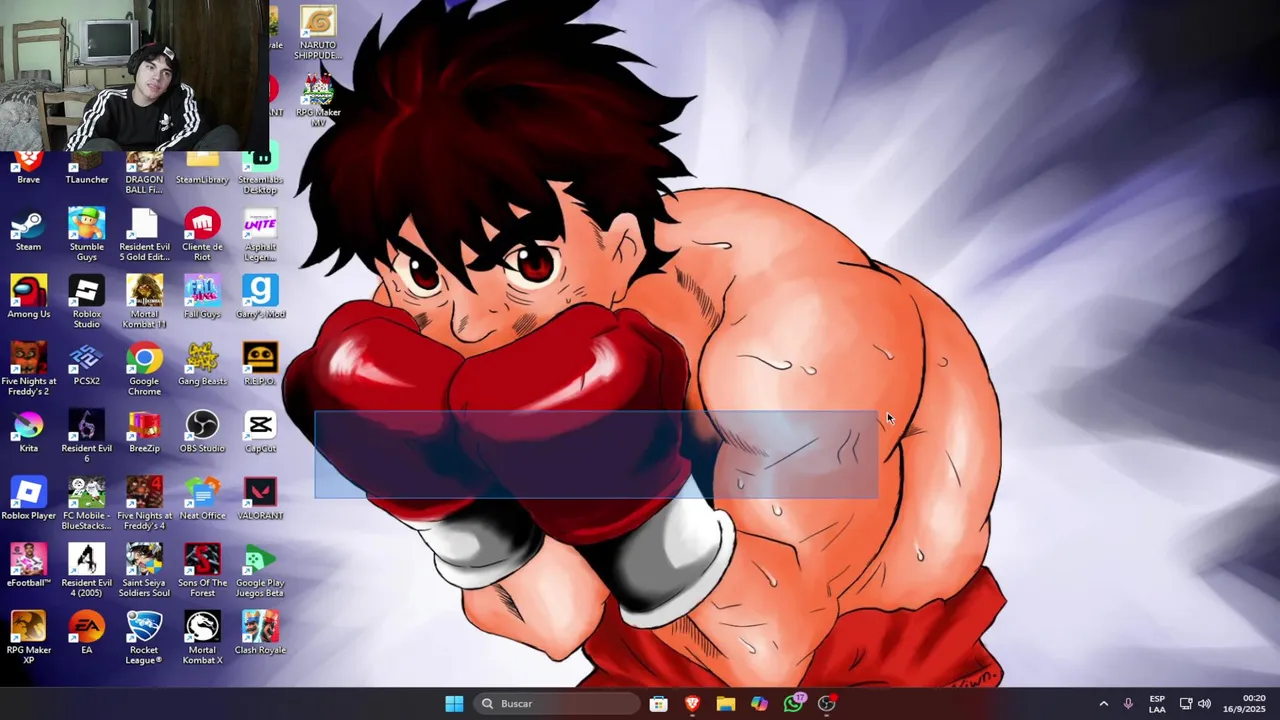
Task: Open the network status tray icon
Action: (x=1186, y=703)
